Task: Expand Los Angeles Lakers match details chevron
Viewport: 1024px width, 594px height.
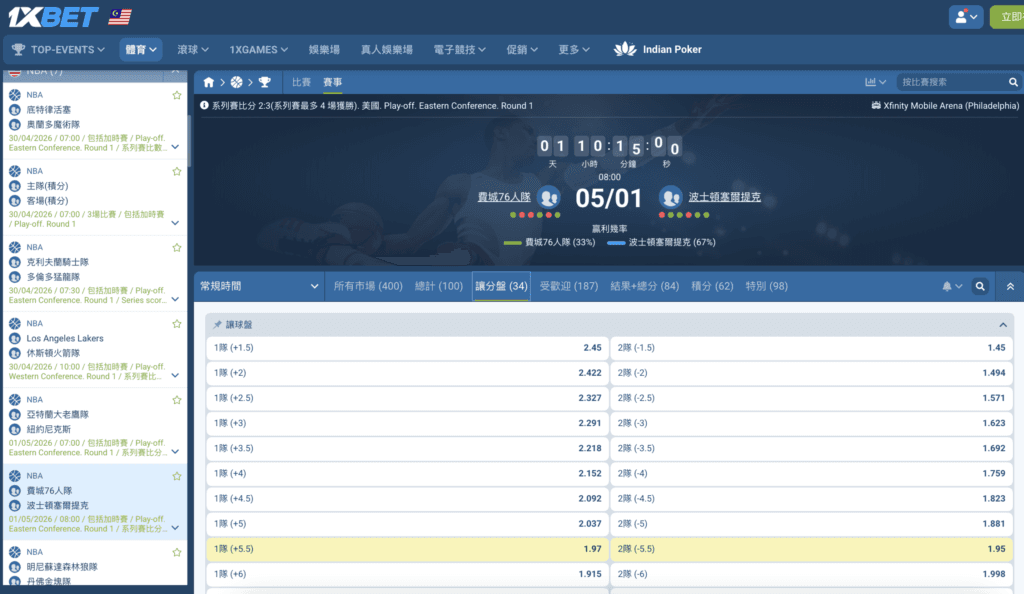Action: [x=175, y=376]
